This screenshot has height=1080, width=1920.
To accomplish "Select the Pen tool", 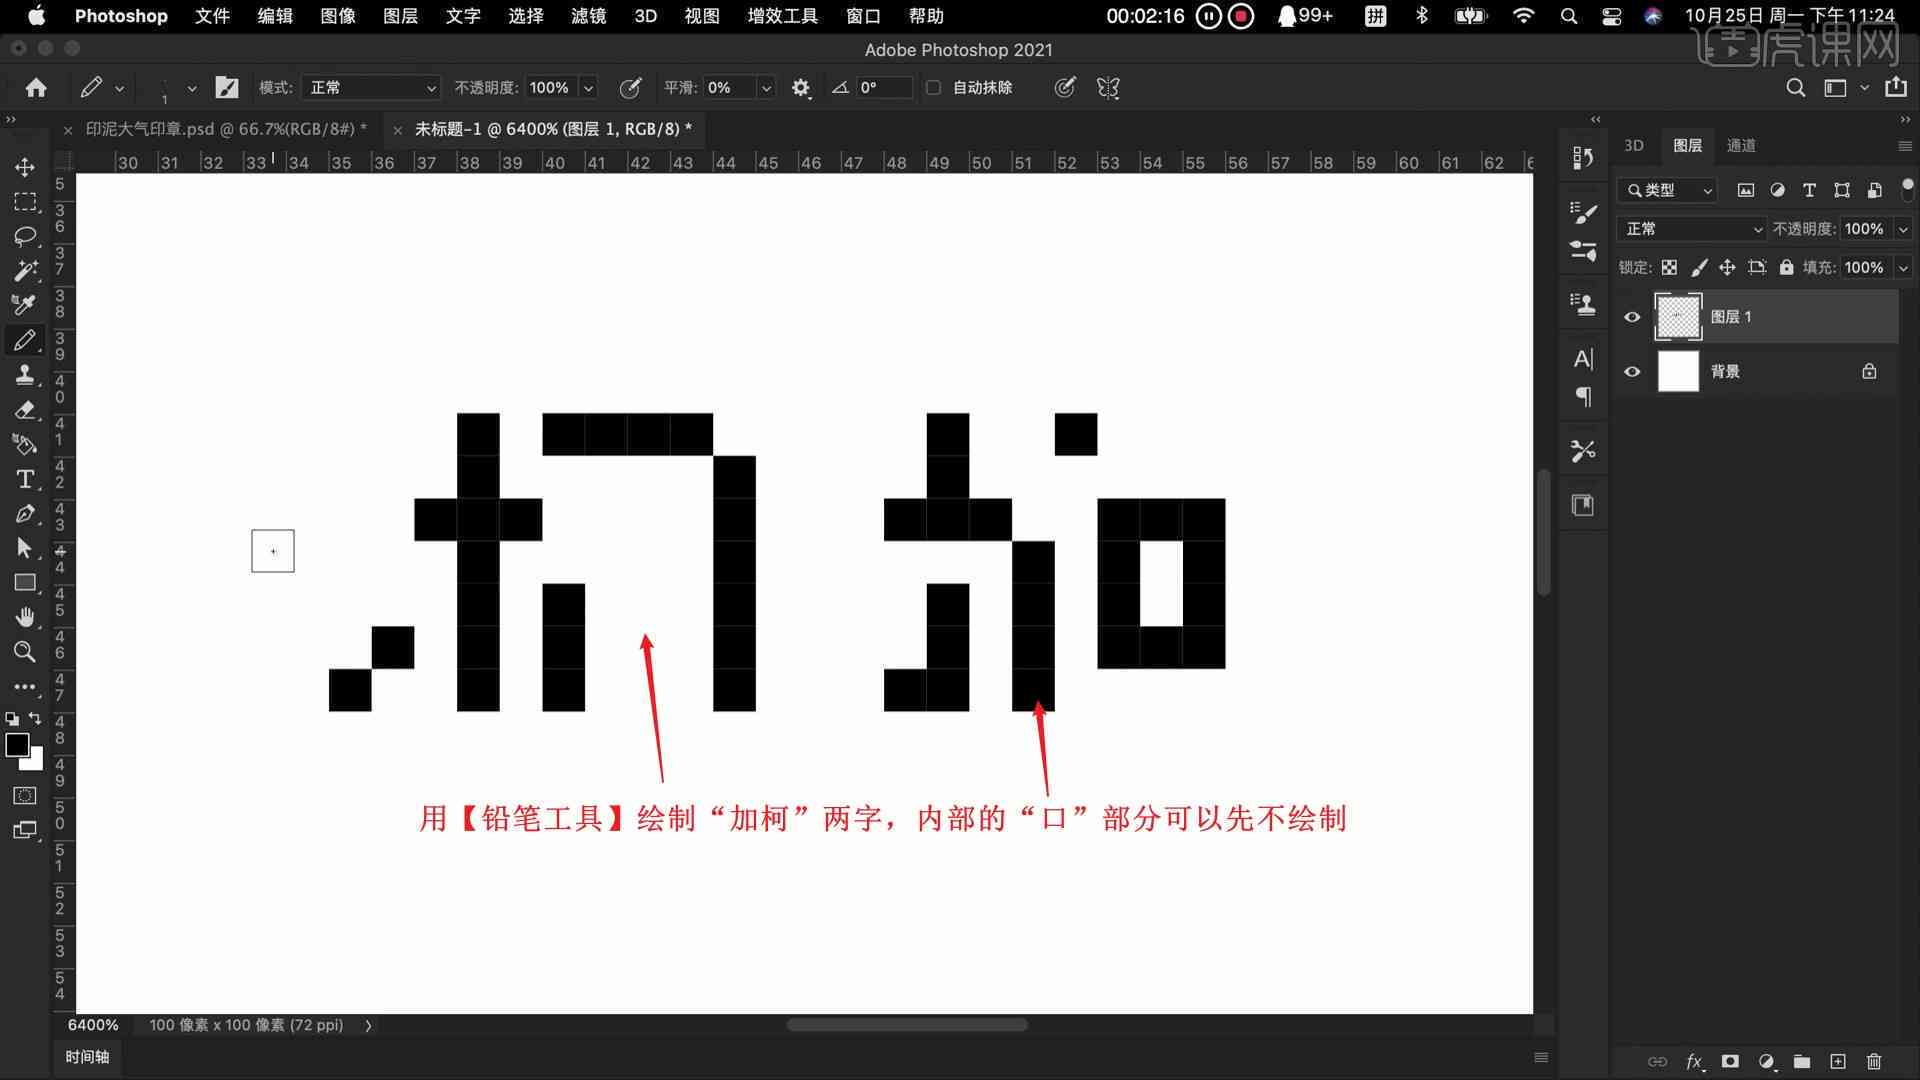I will tap(25, 514).
